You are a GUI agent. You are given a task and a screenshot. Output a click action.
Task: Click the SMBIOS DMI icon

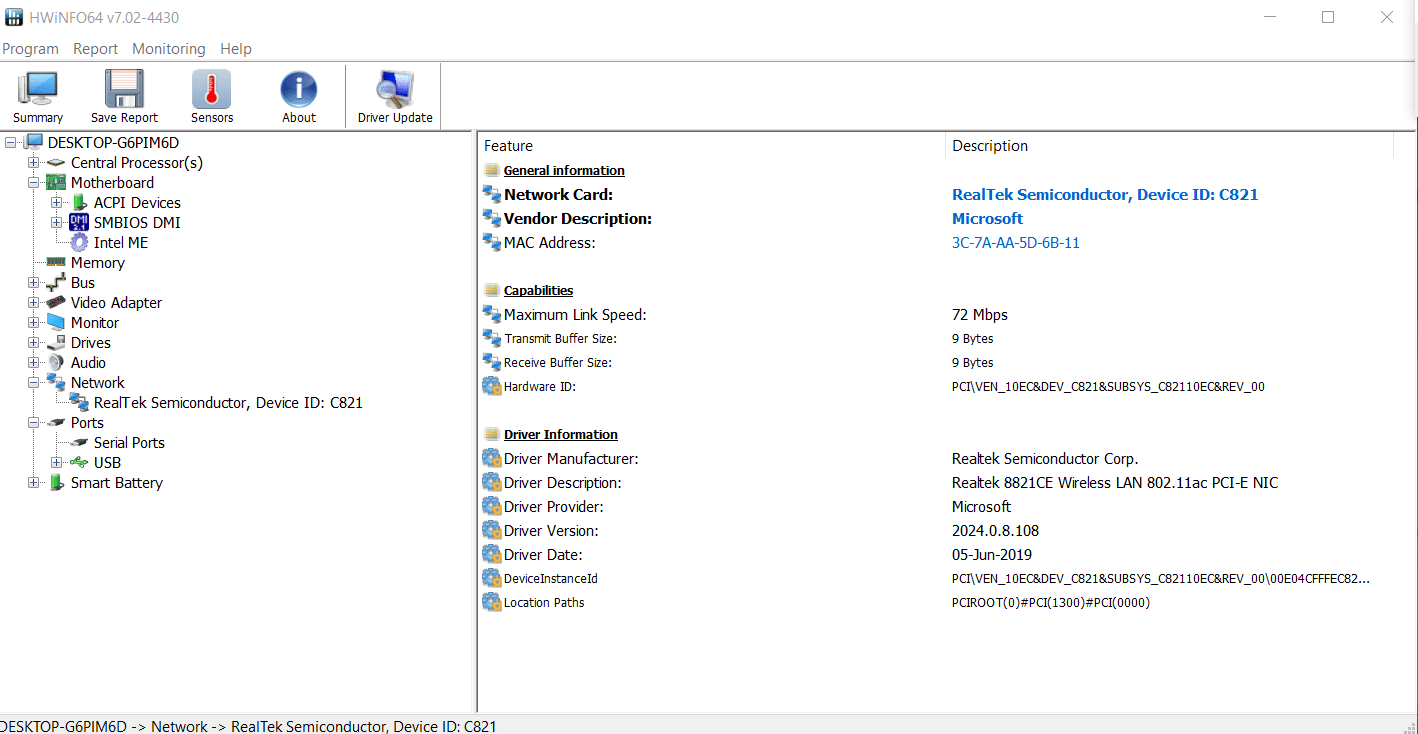(79, 222)
